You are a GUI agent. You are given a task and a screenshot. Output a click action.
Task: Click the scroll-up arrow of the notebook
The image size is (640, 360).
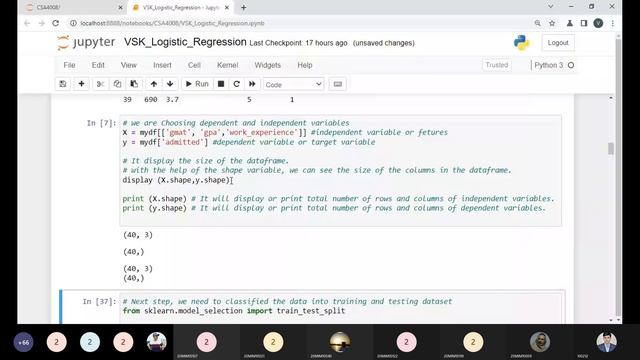pyautogui.click(x=611, y=98)
